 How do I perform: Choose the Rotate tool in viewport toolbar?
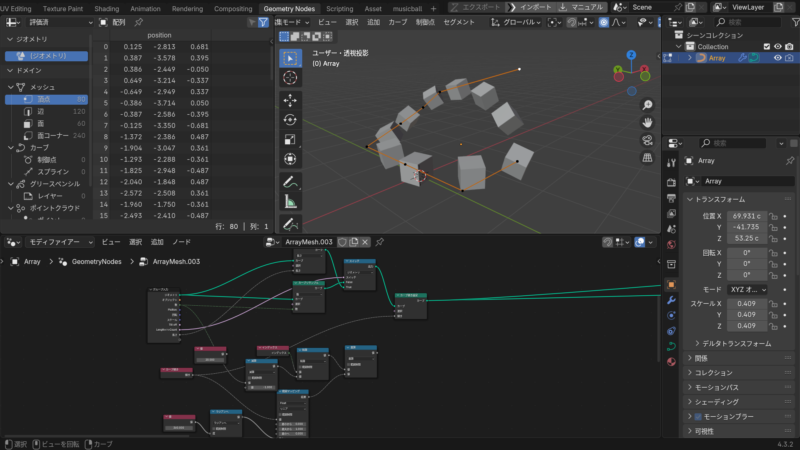(x=290, y=120)
